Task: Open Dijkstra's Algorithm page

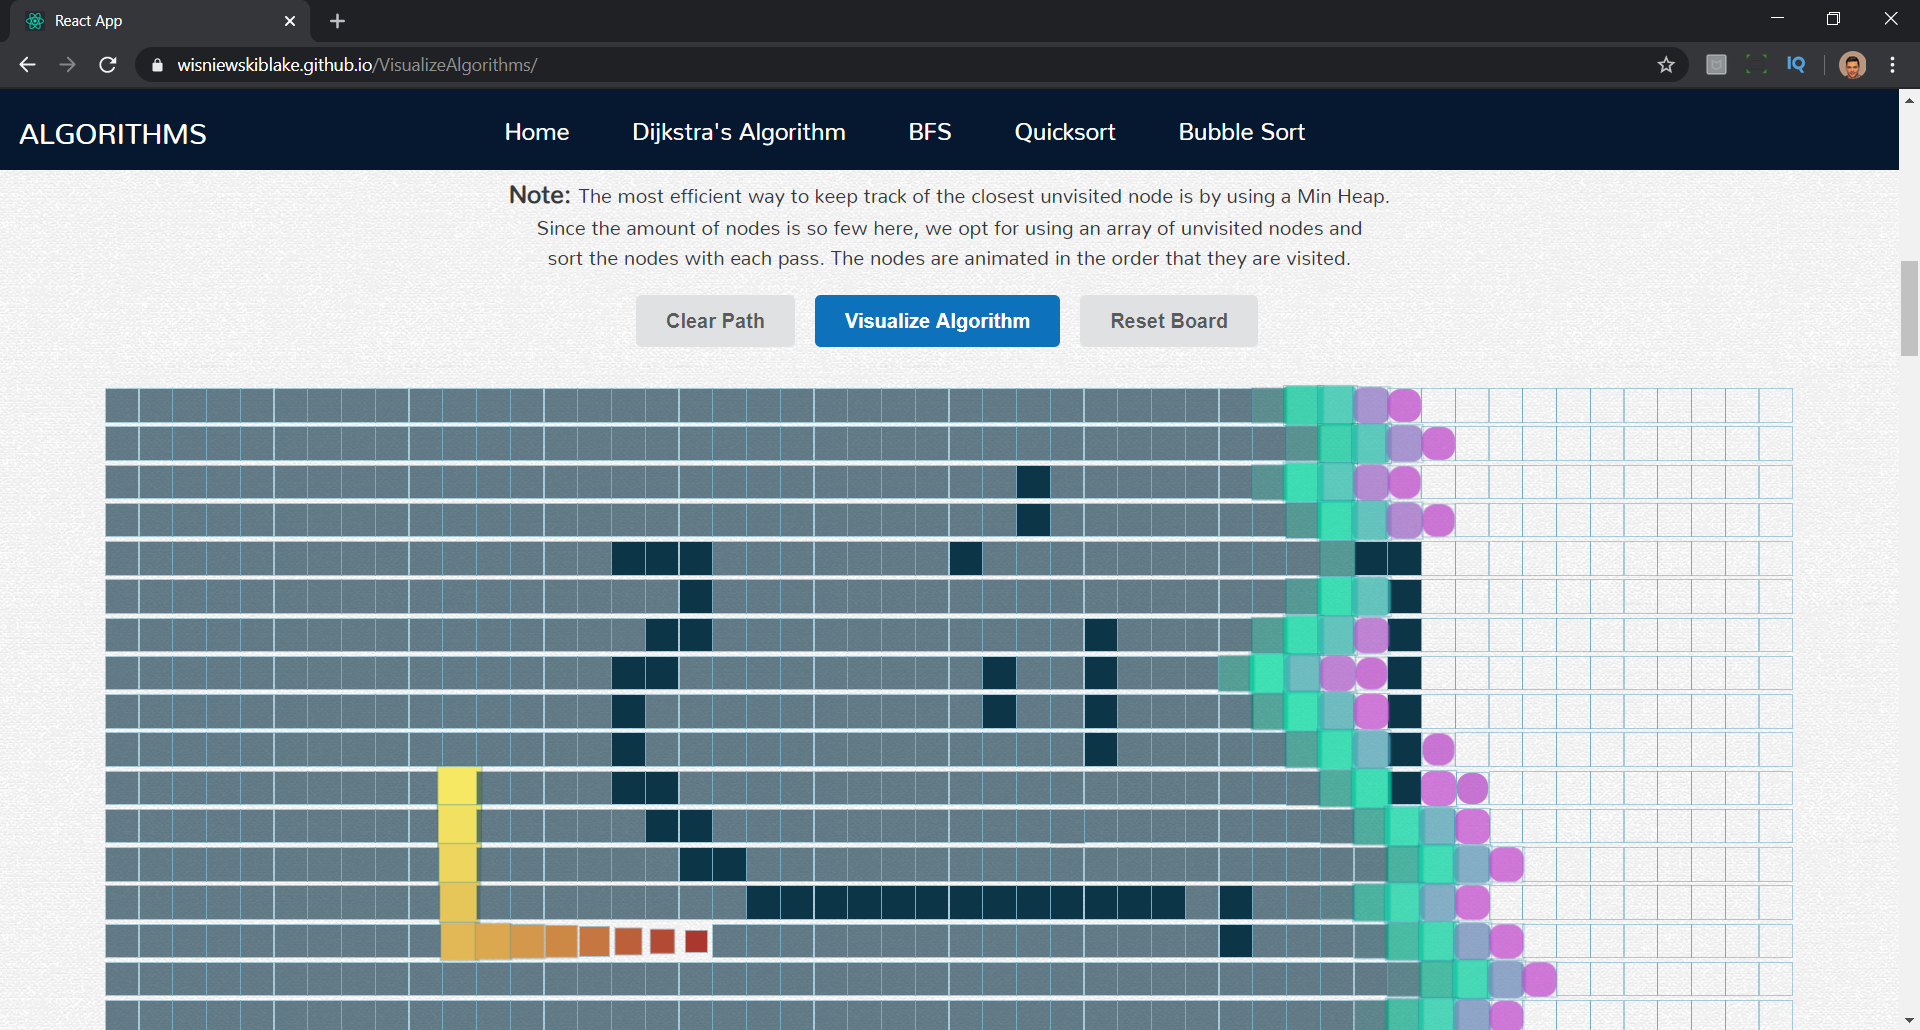Action: tap(738, 132)
